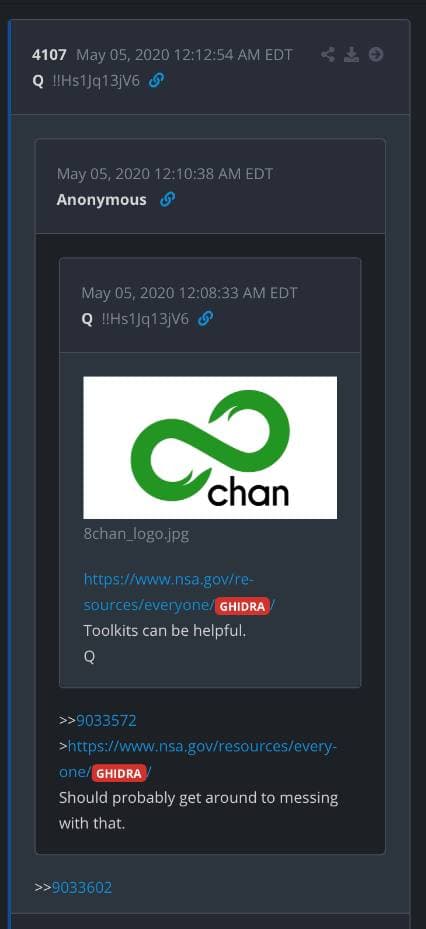Image resolution: width=426 pixels, height=929 pixels.
Task: Click the chain link icon beside Anonymous
Action: tap(168, 200)
